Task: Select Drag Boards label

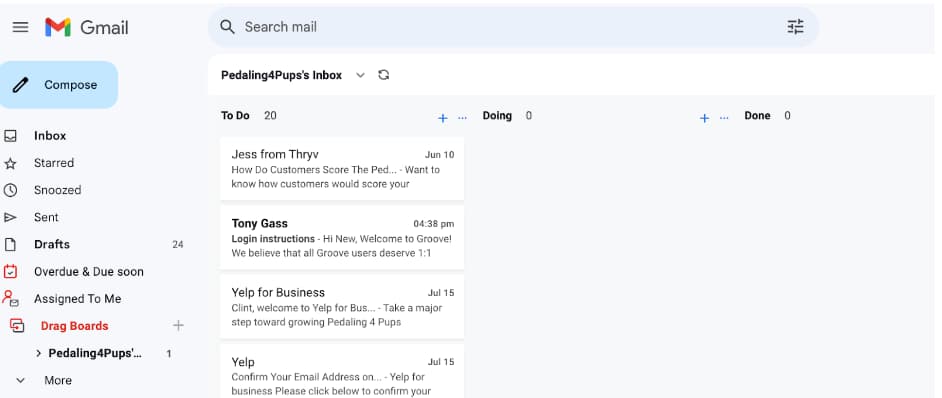Action: 74,326
